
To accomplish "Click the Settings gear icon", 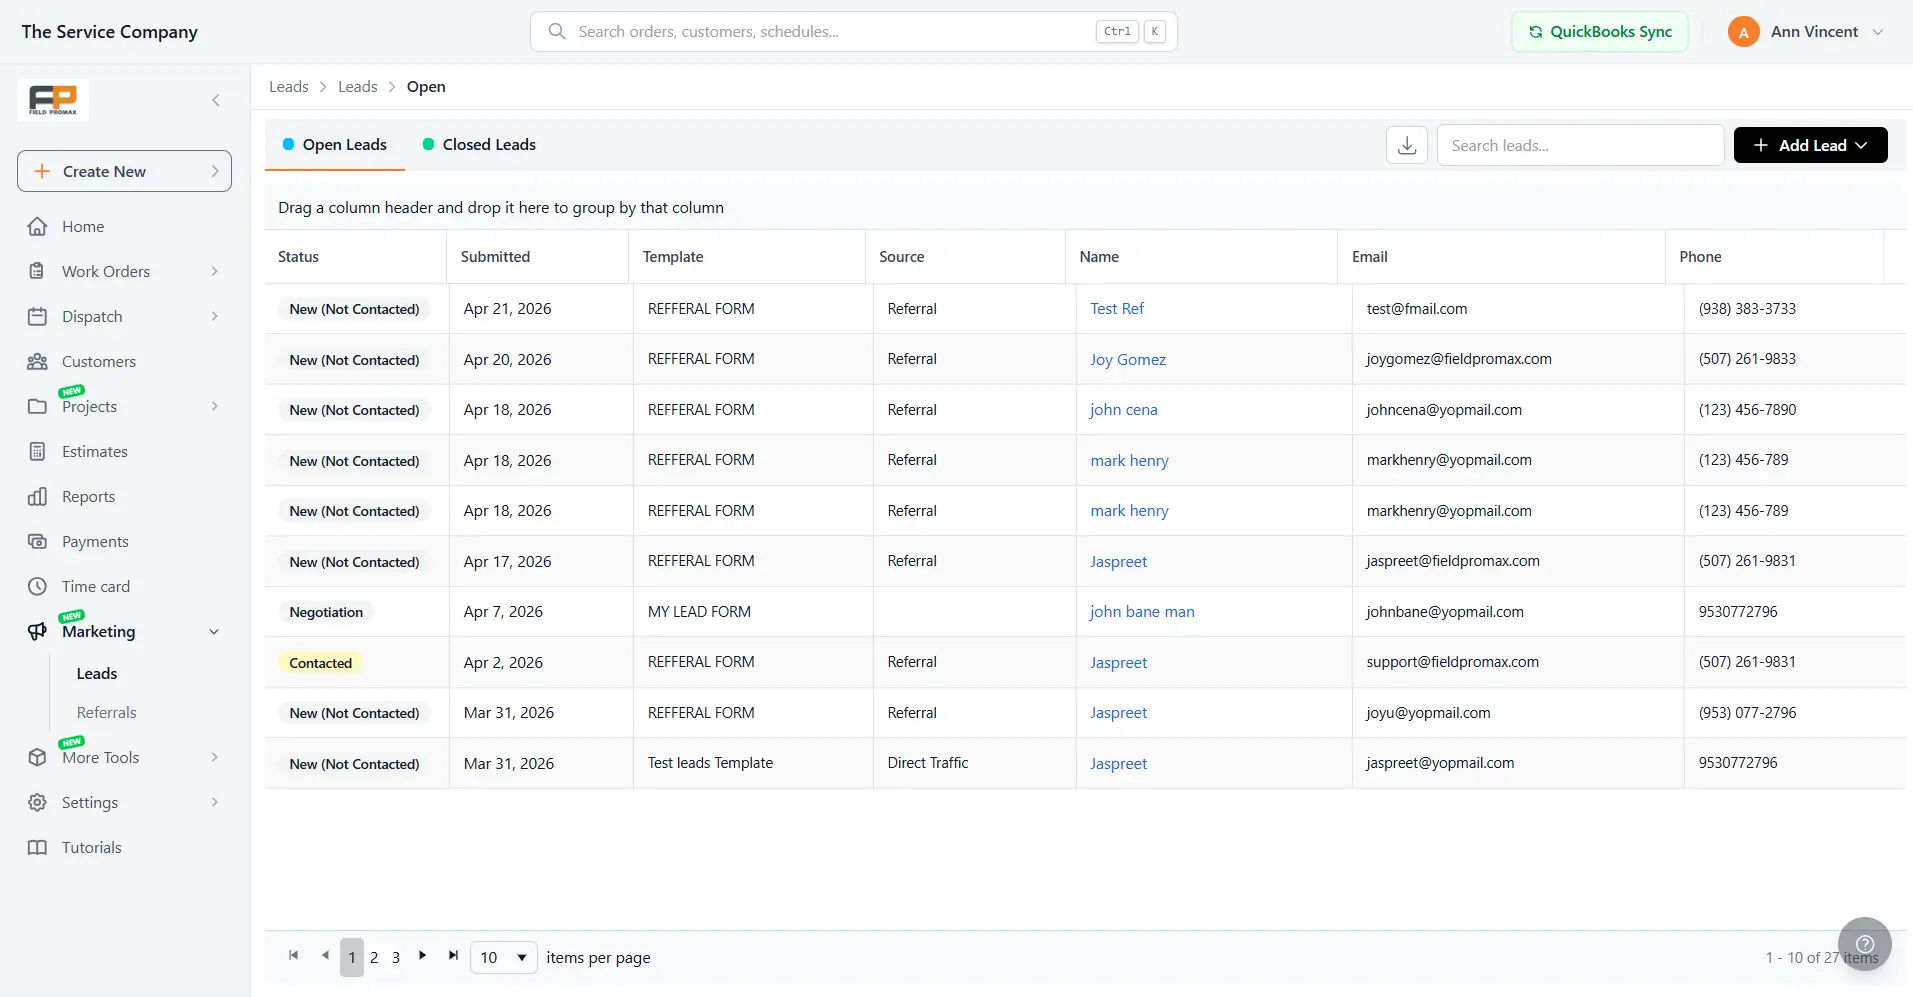I will coord(37,802).
